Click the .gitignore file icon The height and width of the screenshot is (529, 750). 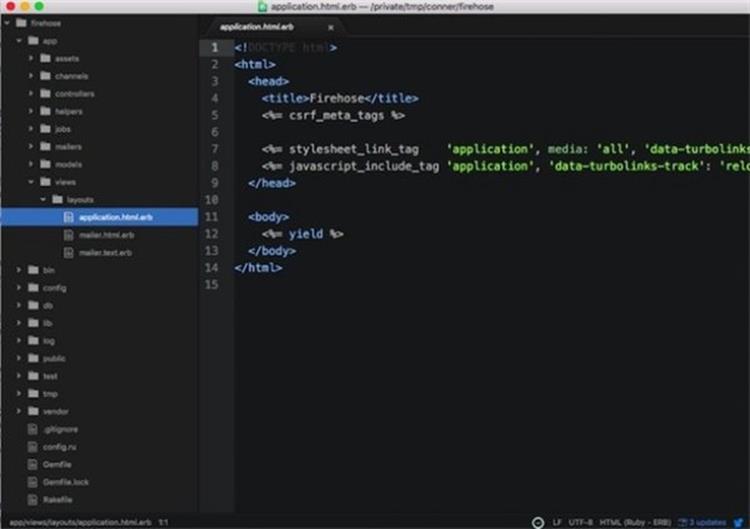[x=33, y=429]
